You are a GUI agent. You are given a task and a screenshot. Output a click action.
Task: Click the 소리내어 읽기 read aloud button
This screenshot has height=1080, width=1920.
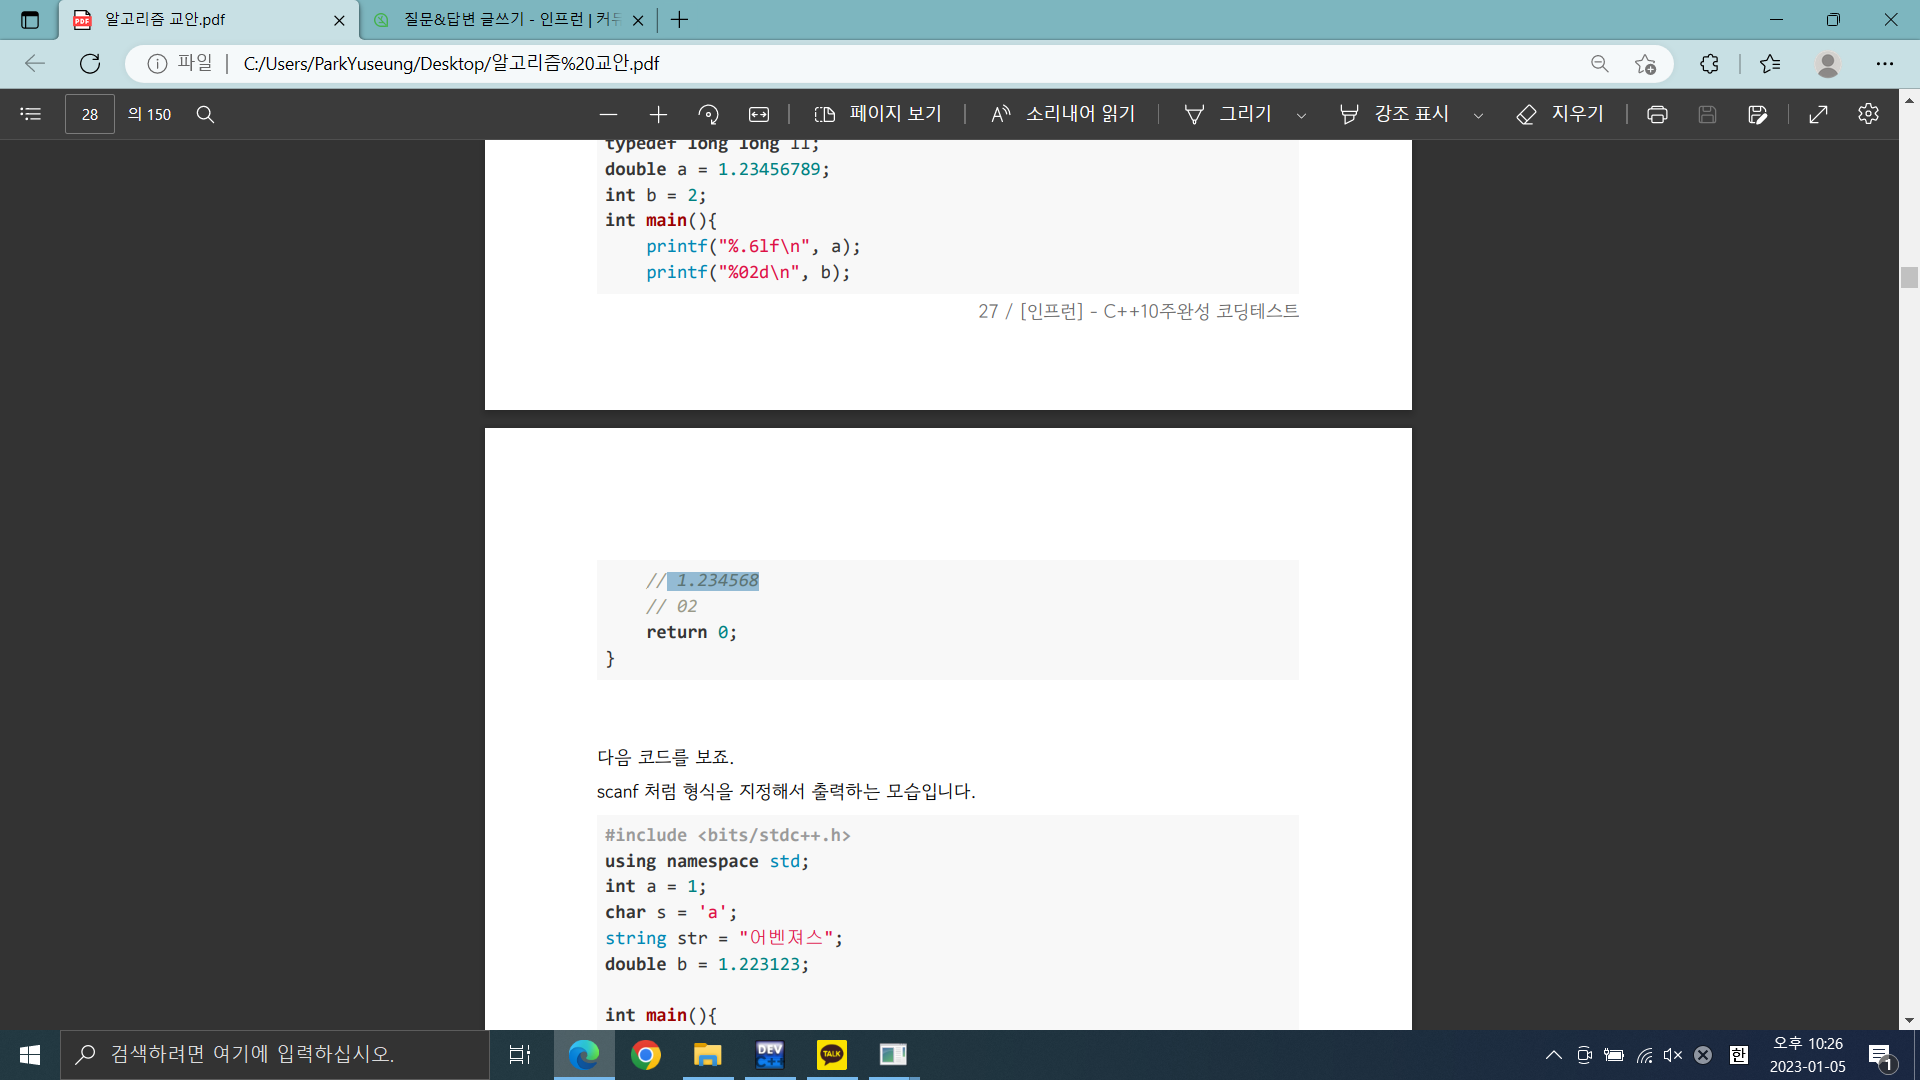1063,114
